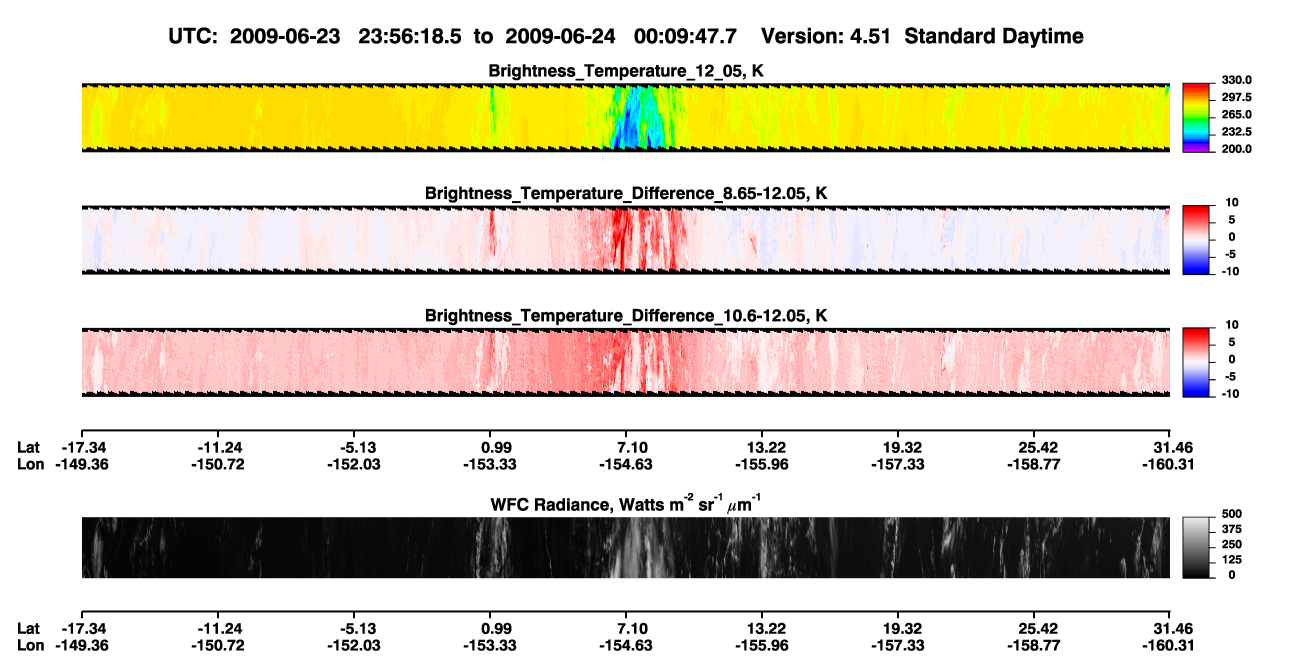Click the 125 label on the WFC color bar
Viewport: 1300px width, 667px height.
pyautogui.click(x=1230, y=561)
